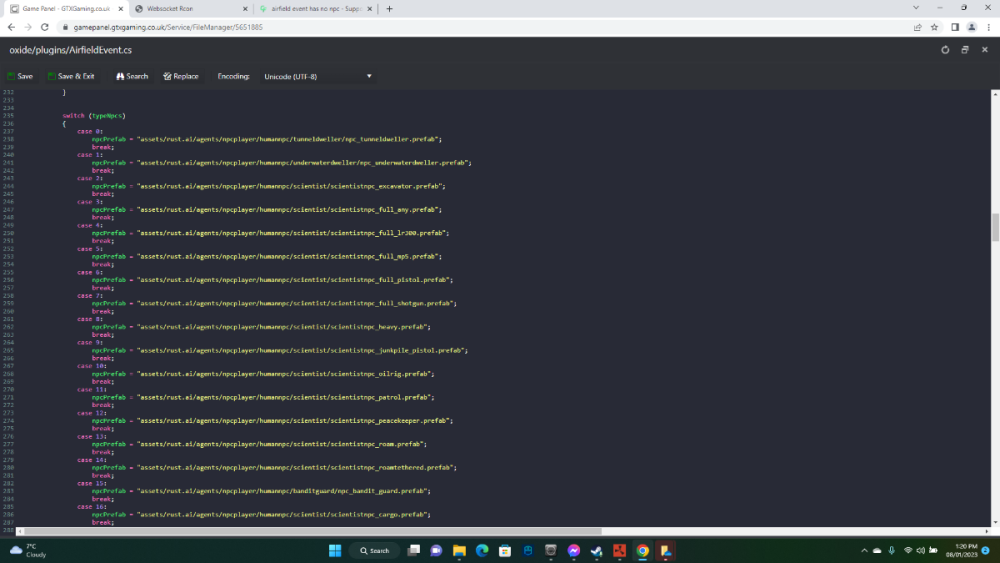The height and width of the screenshot is (563, 1000).
Task: Click the scientistnpc_roam.prefab code line
Action: point(259,444)
